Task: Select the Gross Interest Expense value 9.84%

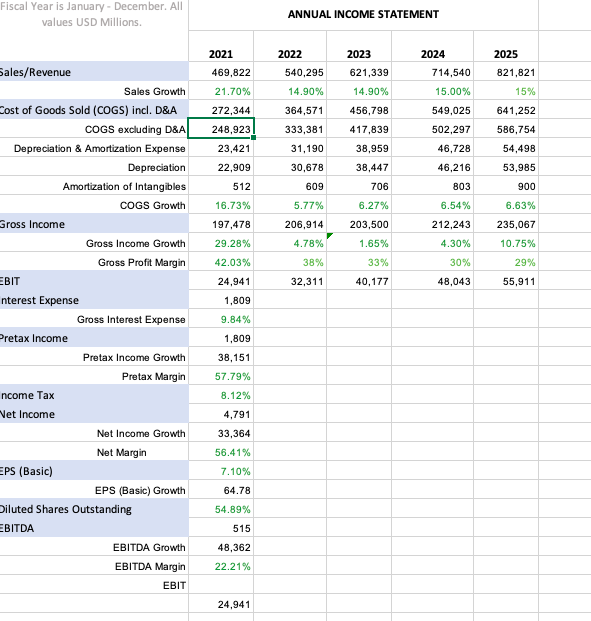Action: pos(221,319)
